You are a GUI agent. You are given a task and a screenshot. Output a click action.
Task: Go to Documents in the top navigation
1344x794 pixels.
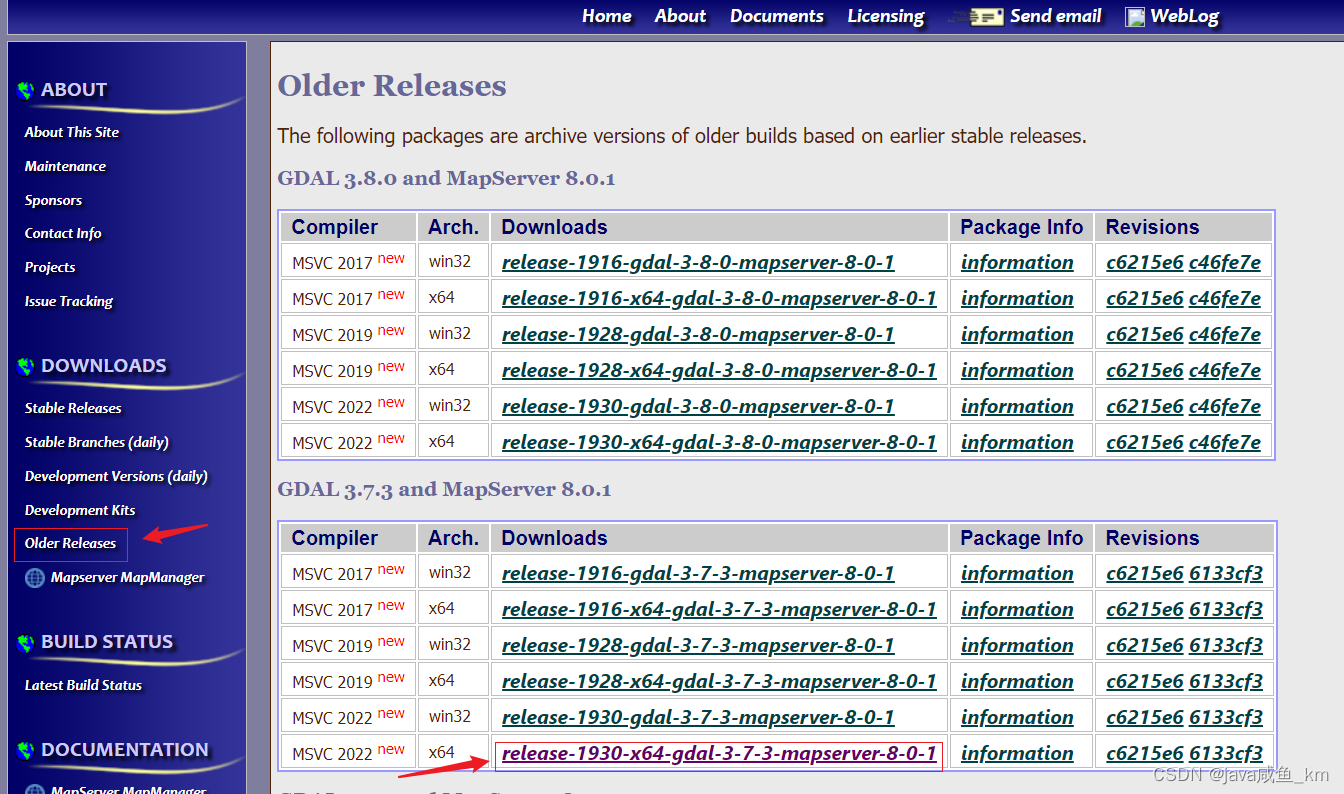pos(777,16)
